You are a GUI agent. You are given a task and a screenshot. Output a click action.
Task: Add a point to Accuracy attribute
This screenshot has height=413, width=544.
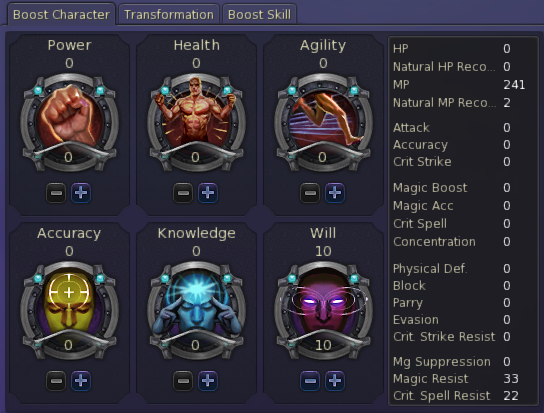pos(81,381)
